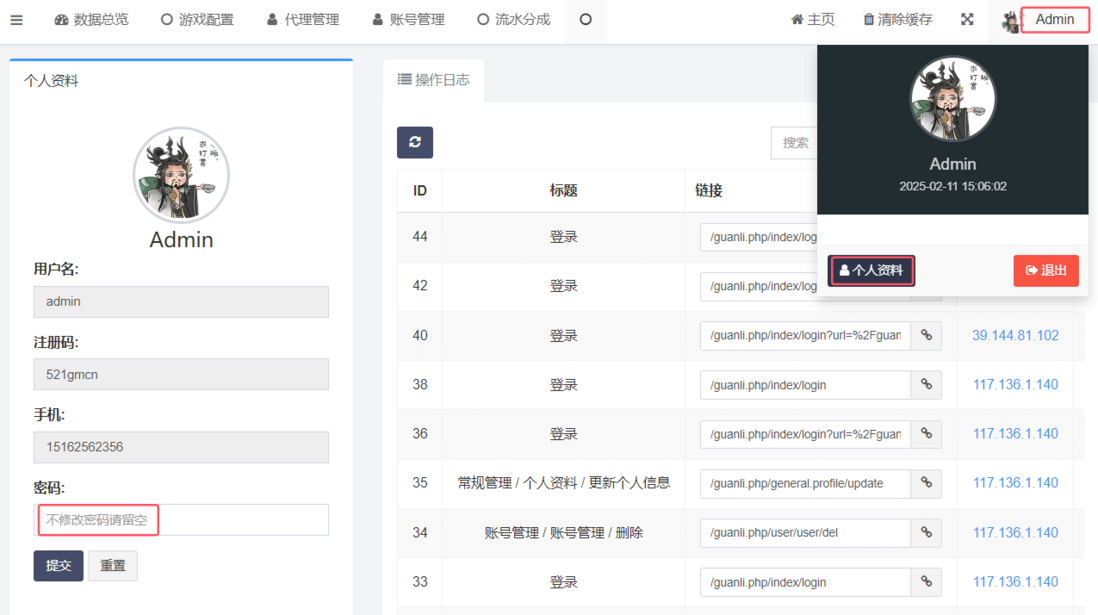The width and height of the screenshot is (1098, 615).
Task: Click the IP link 39.144.81.102
Action: point(1015,336)
